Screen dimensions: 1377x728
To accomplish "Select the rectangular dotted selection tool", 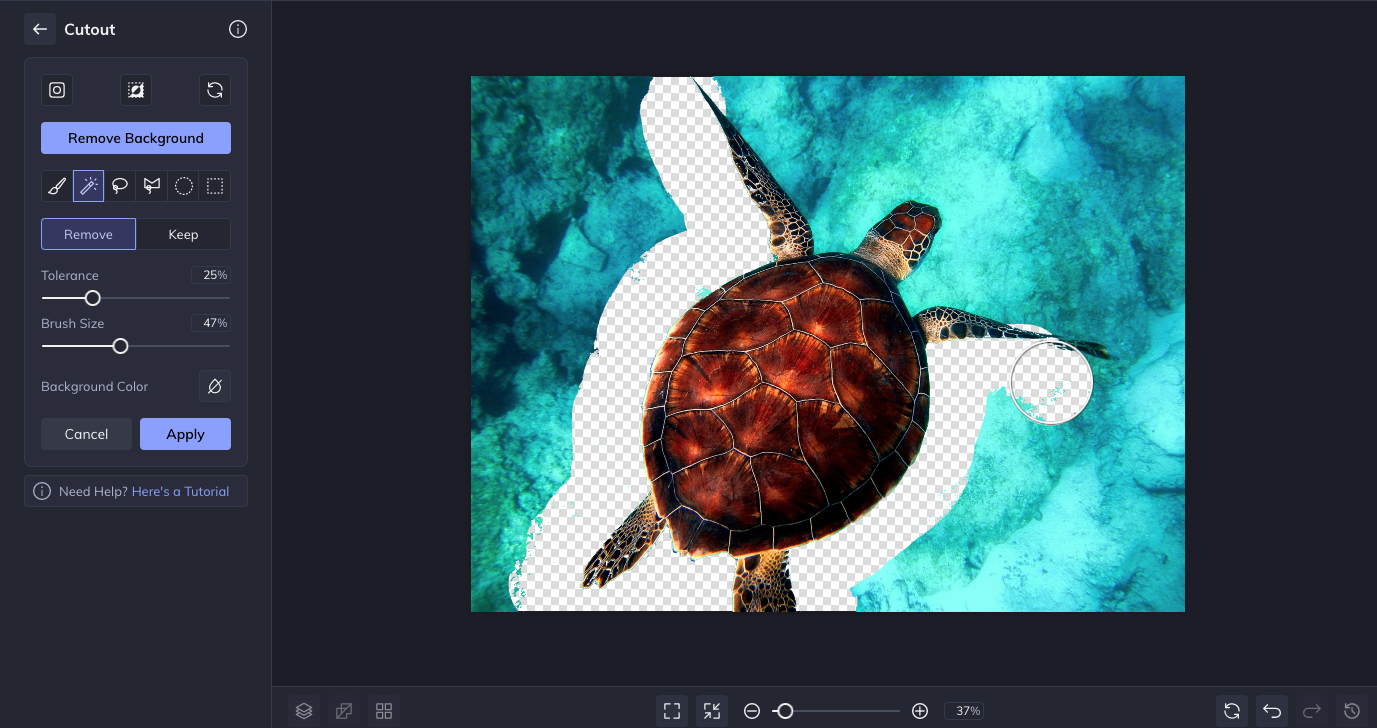I will (215, 186).
